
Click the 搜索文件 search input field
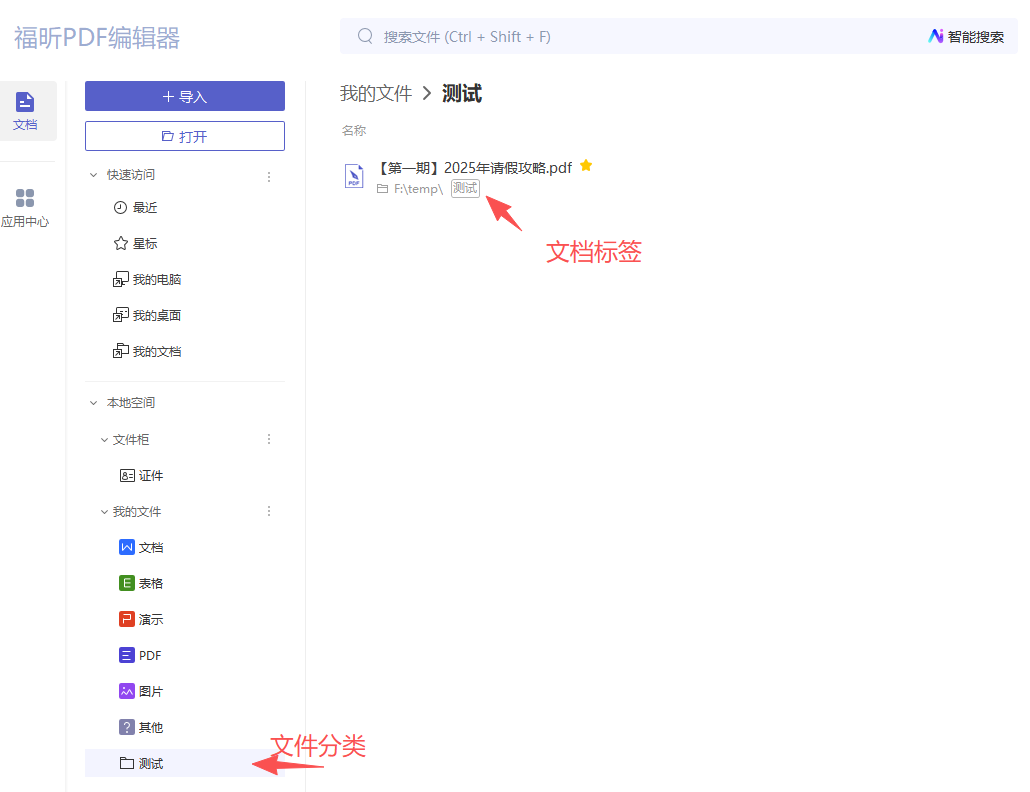600,37
